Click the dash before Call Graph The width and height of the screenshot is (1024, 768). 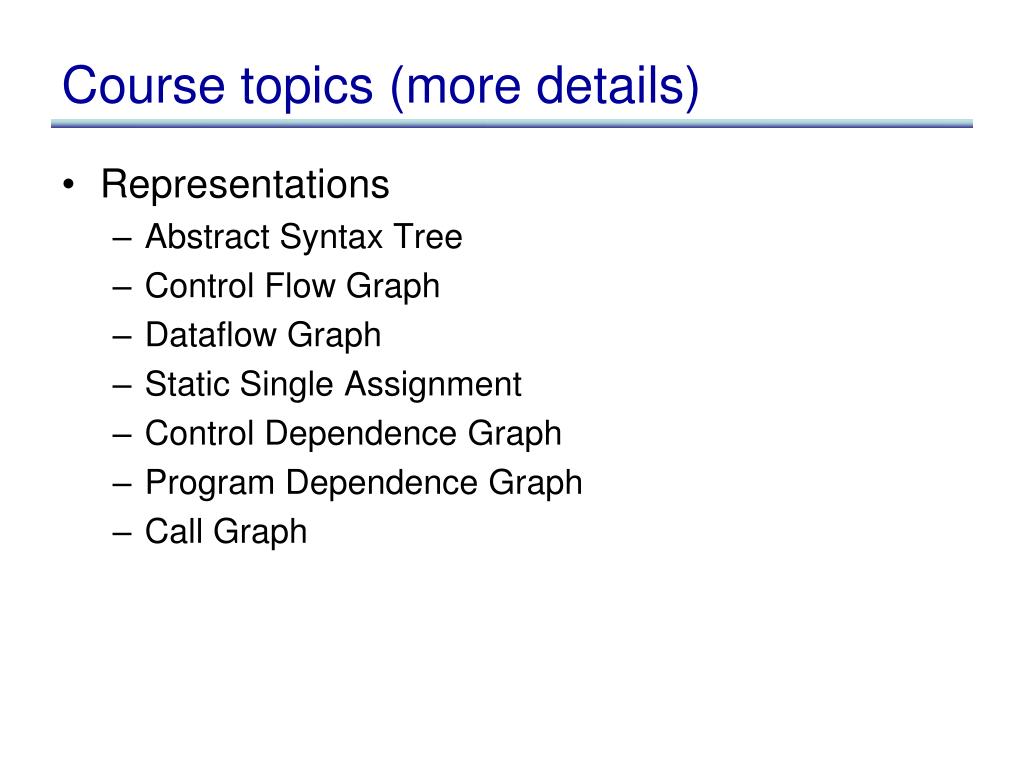tap(121, 534)
